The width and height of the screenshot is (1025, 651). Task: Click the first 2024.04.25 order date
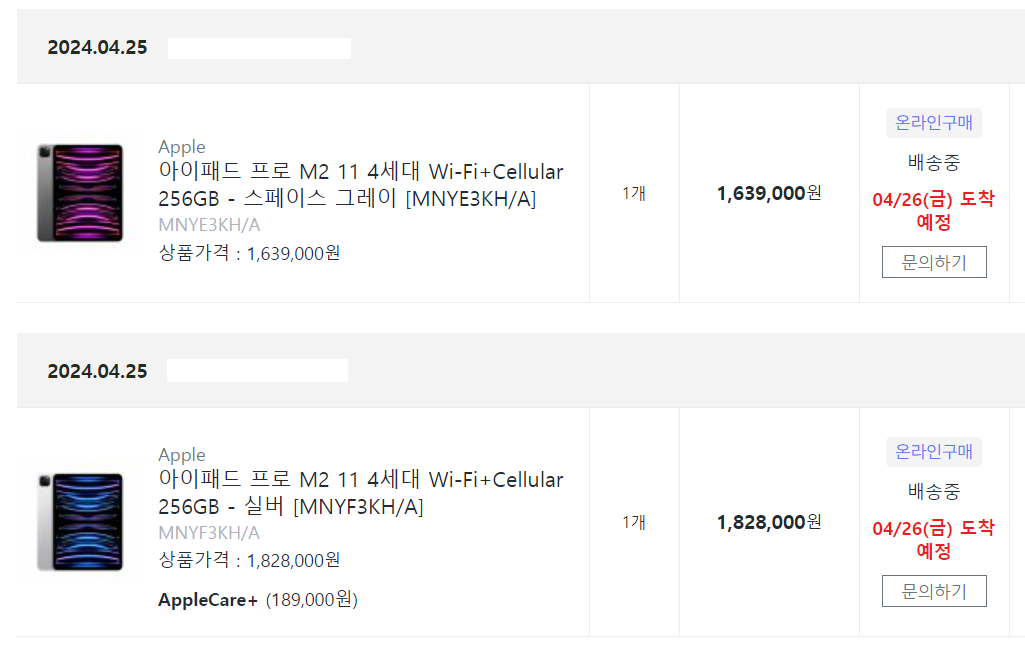tap(97, 48)
